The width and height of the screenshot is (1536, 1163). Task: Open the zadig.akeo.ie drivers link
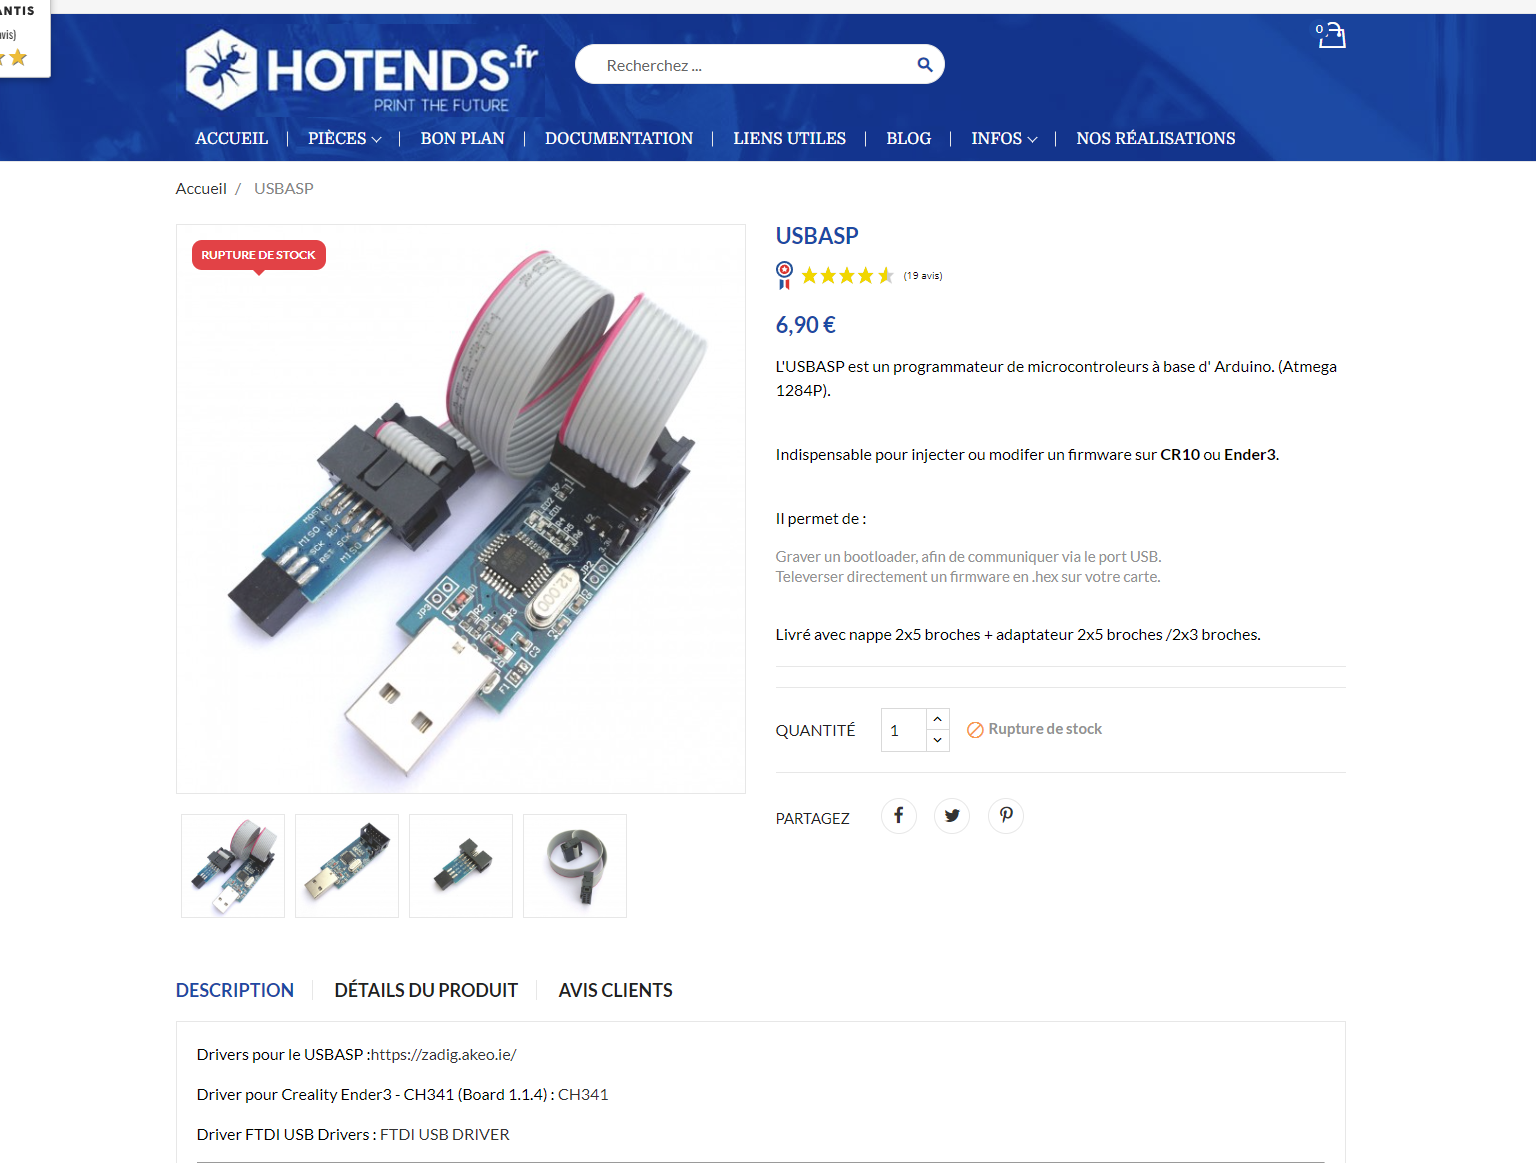point(444,1055)
